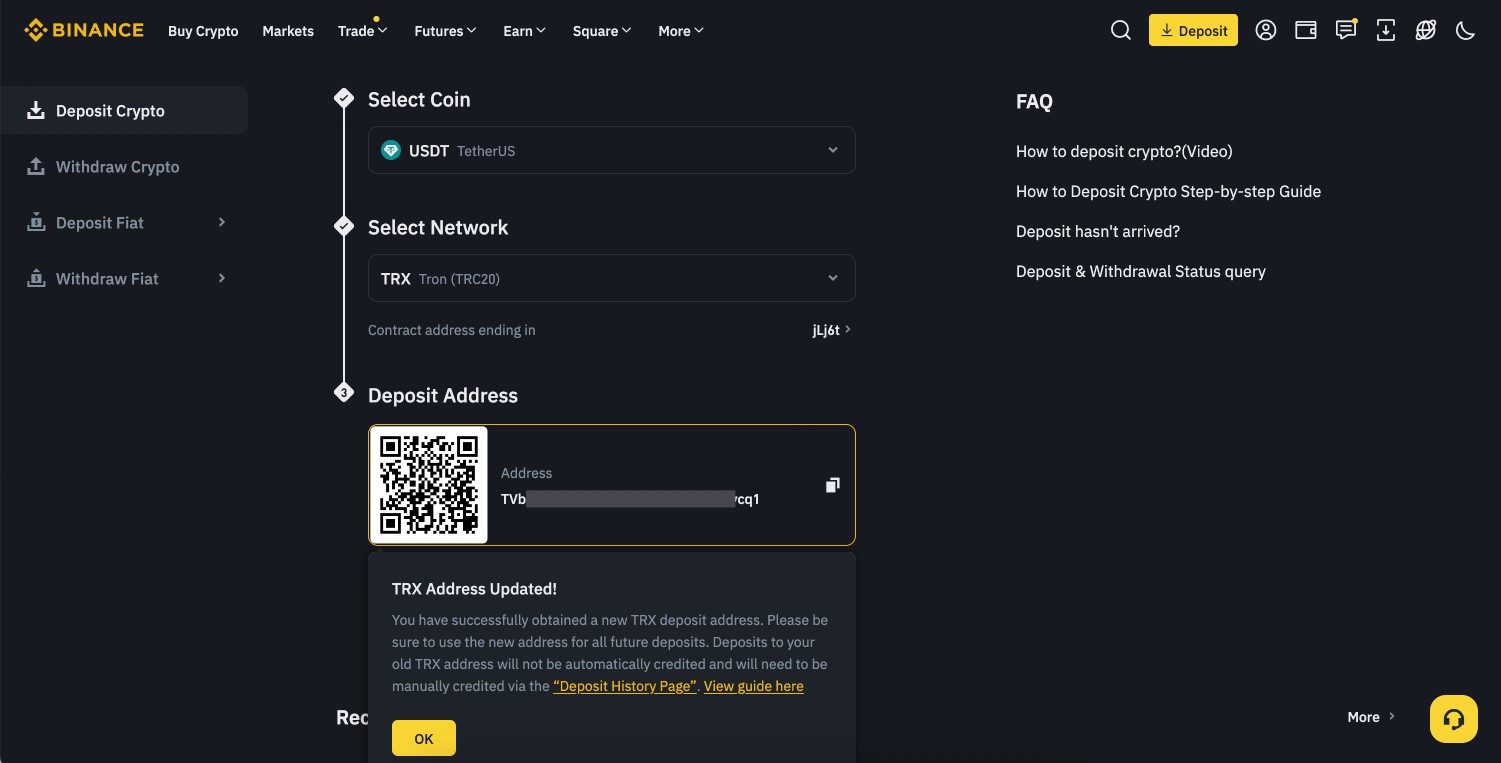Select Withdraw Fiat in sidebar
Image resolution: width=1501 pixels, height=763 pixels.
click(124, 278)
